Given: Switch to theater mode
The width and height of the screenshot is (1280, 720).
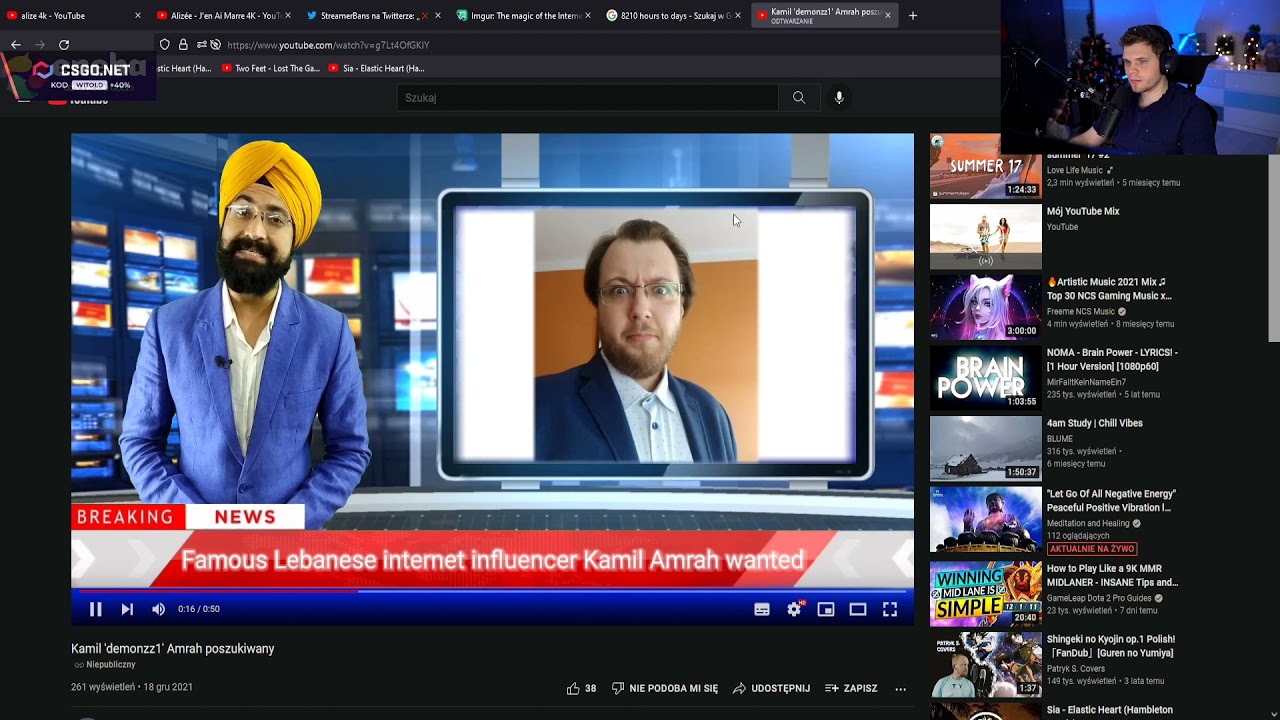Looking at the screenshot, I should (858, 609).
